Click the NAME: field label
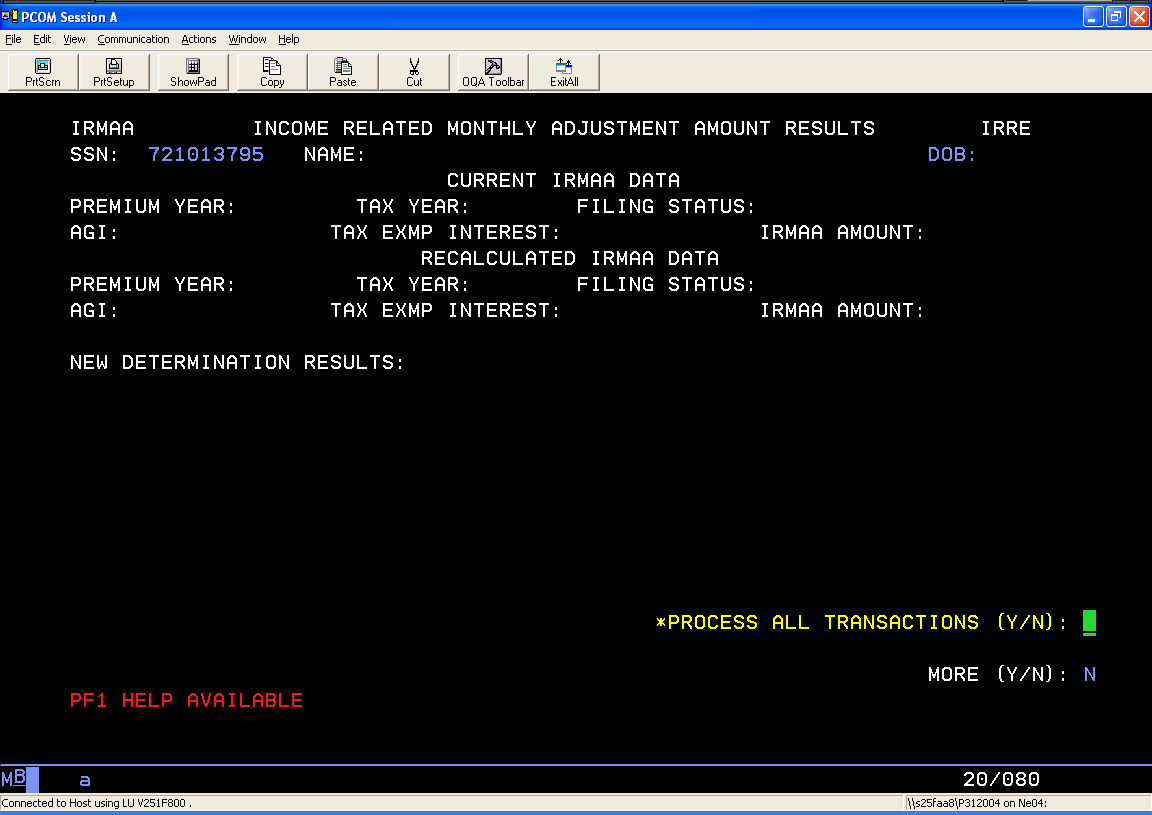 pyautogui.click(x=334, y=154)
